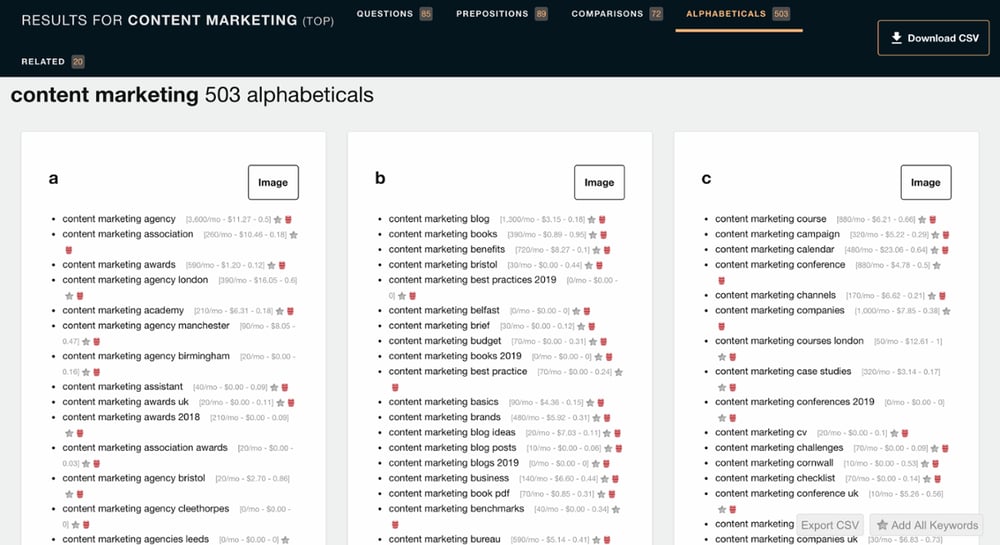Click star beside 'content marketing awards' 590/mo

click(272, 265)
